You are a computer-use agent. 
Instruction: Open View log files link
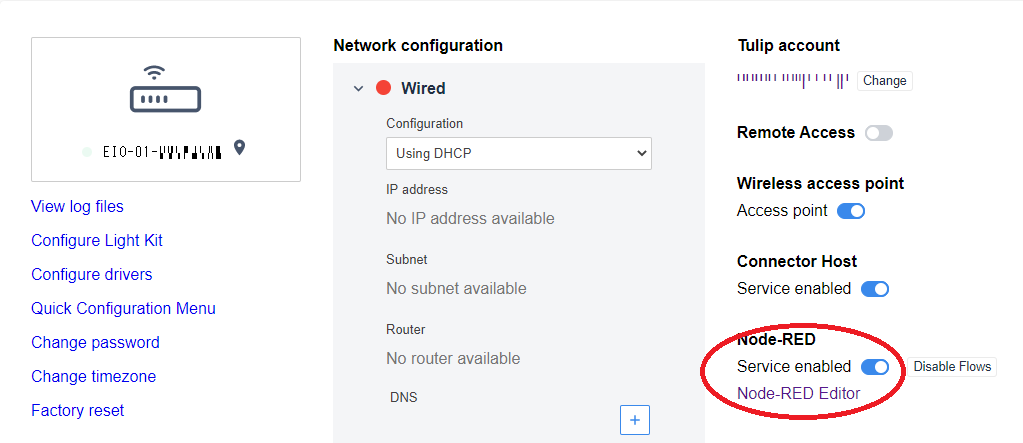(77, 206)
